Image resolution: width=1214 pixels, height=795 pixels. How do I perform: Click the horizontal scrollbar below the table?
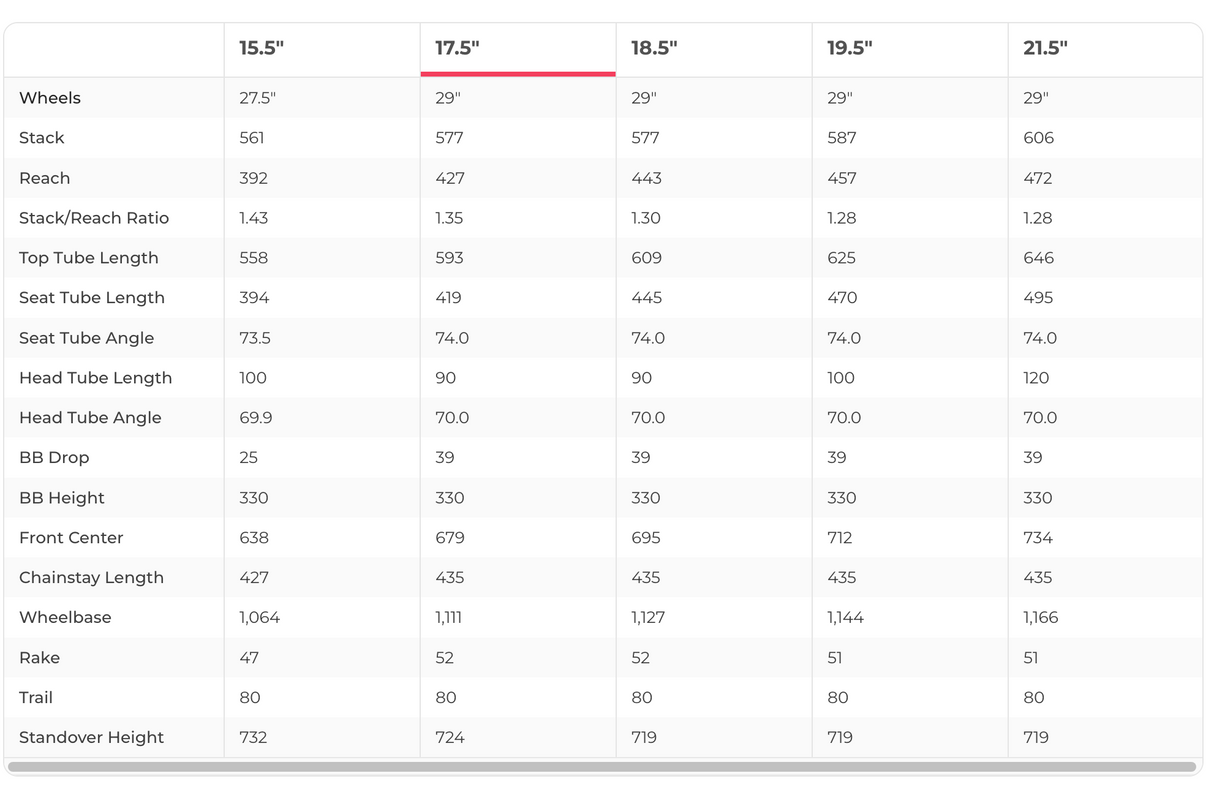tap(601, 767)
